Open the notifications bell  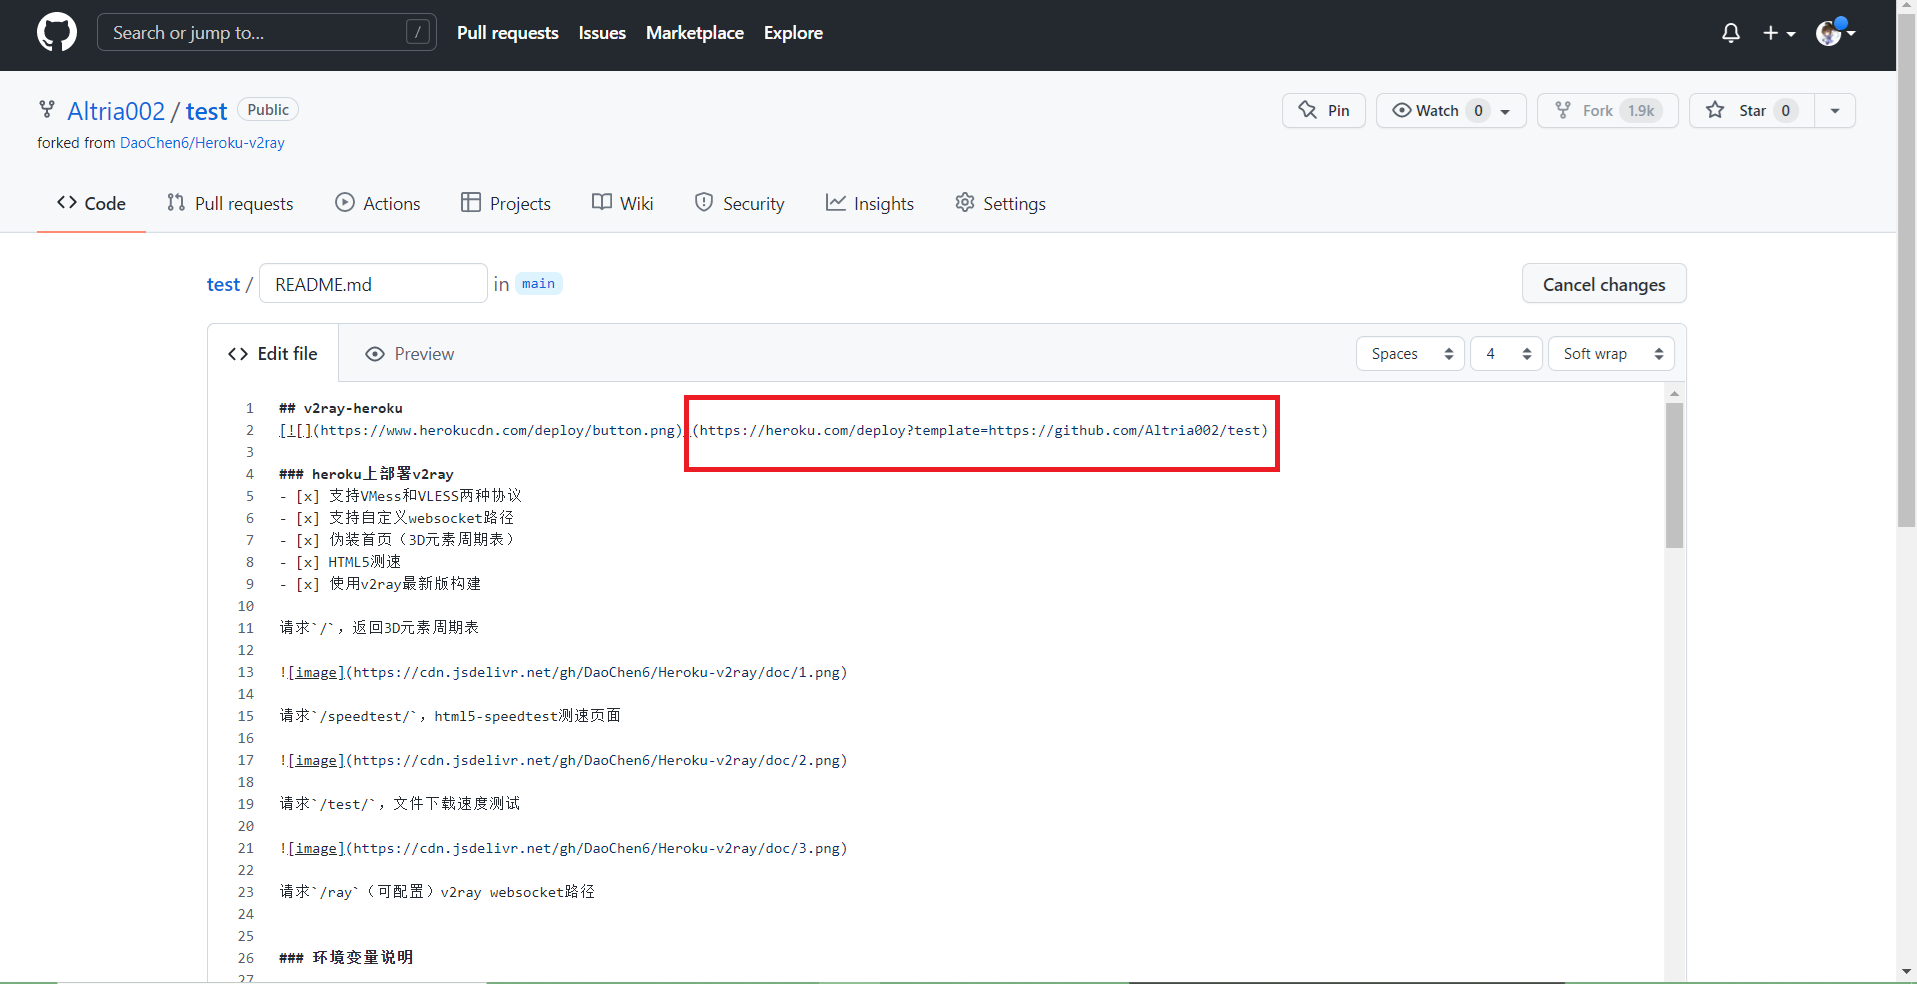point(1731,33)
